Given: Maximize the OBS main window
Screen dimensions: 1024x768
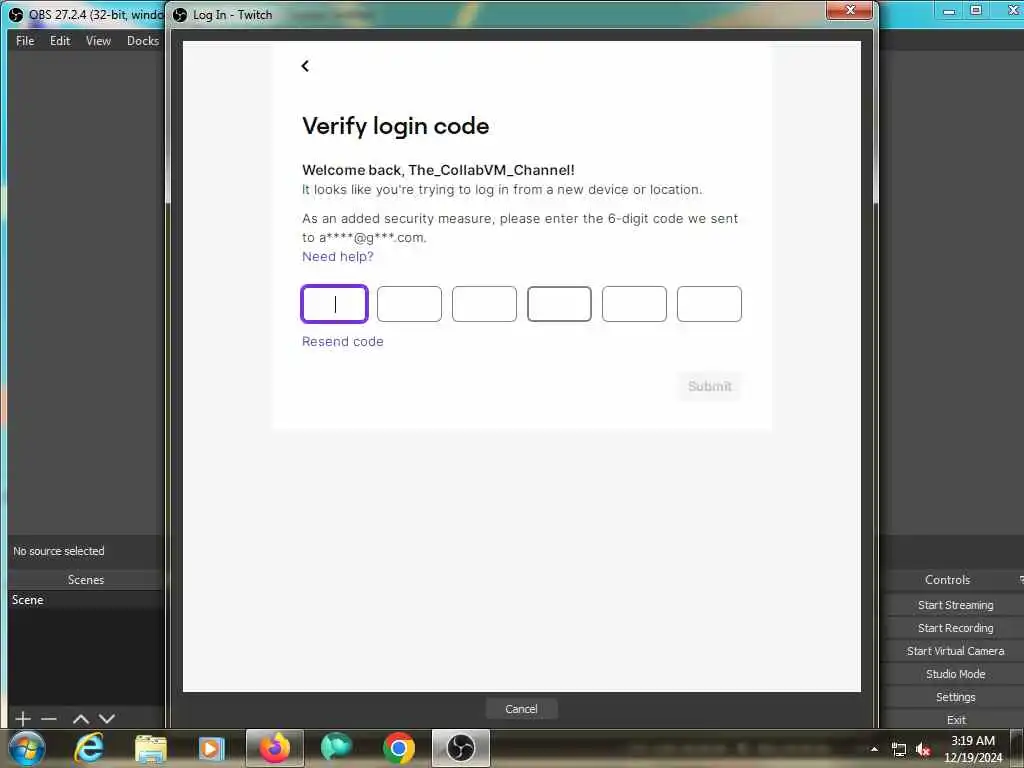Looking at the screenshot, I should [x=976, y=10].
